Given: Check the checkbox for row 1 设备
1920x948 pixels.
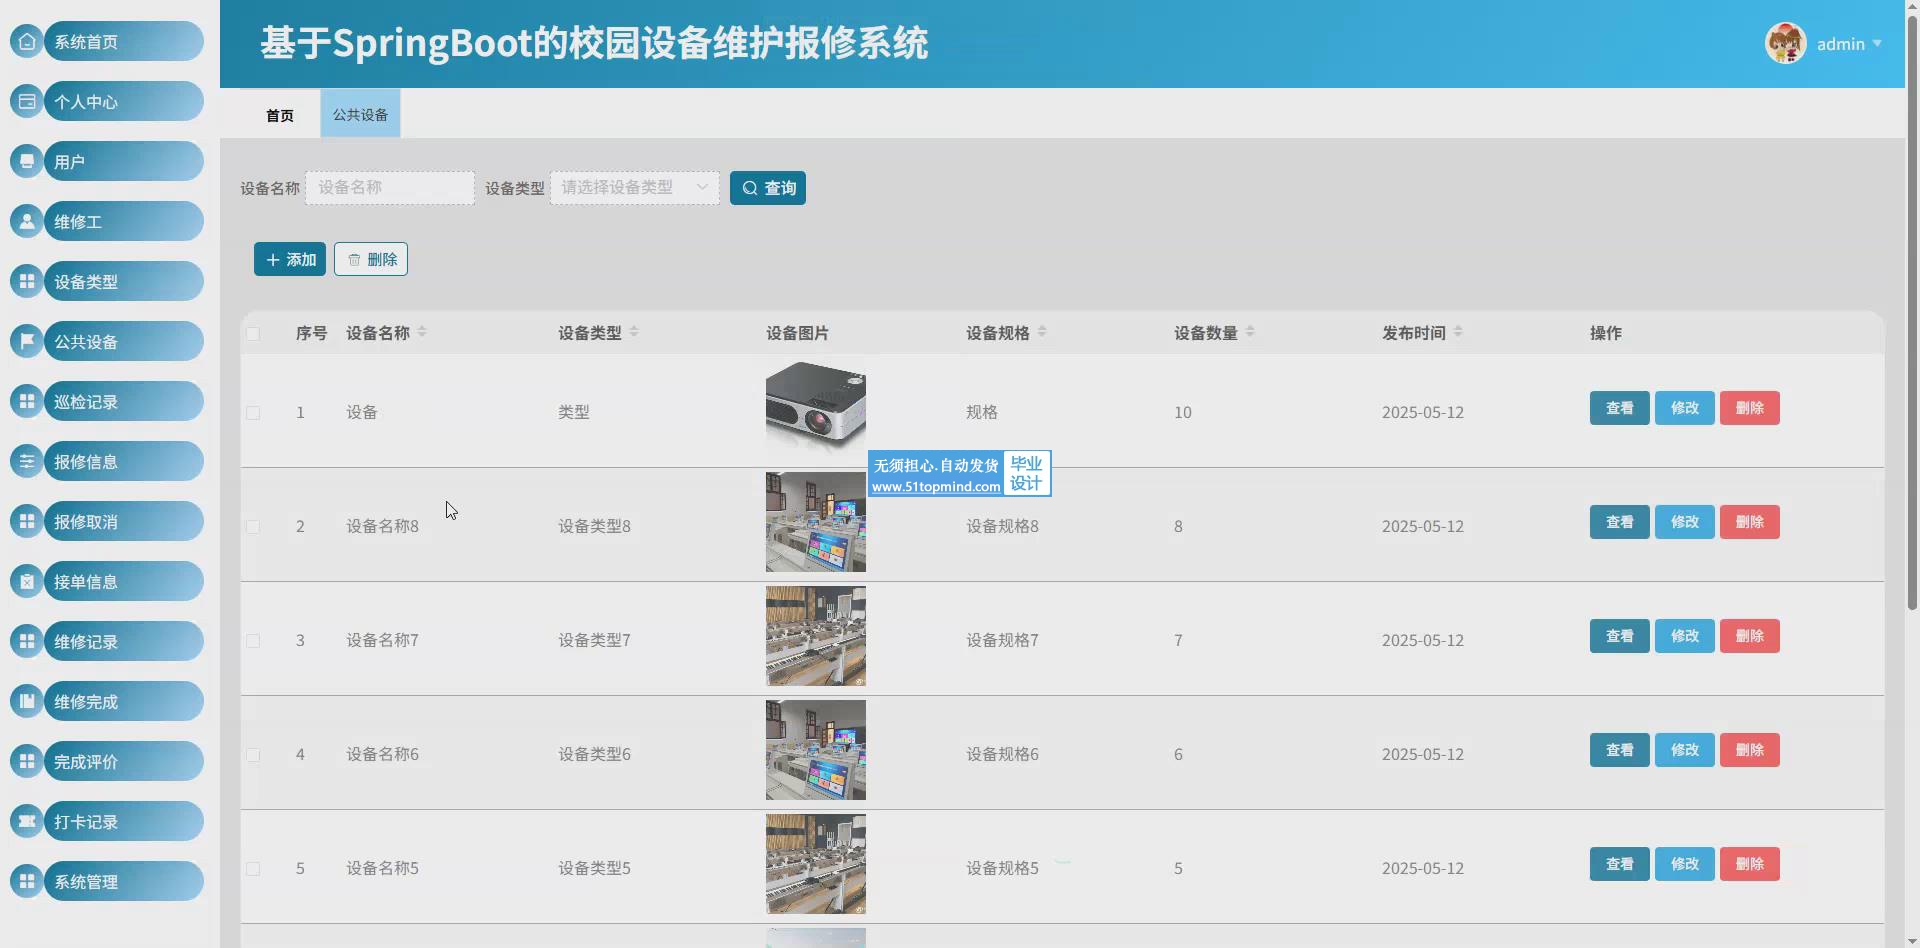Looking at the screenshot, I should click(253, 413).
